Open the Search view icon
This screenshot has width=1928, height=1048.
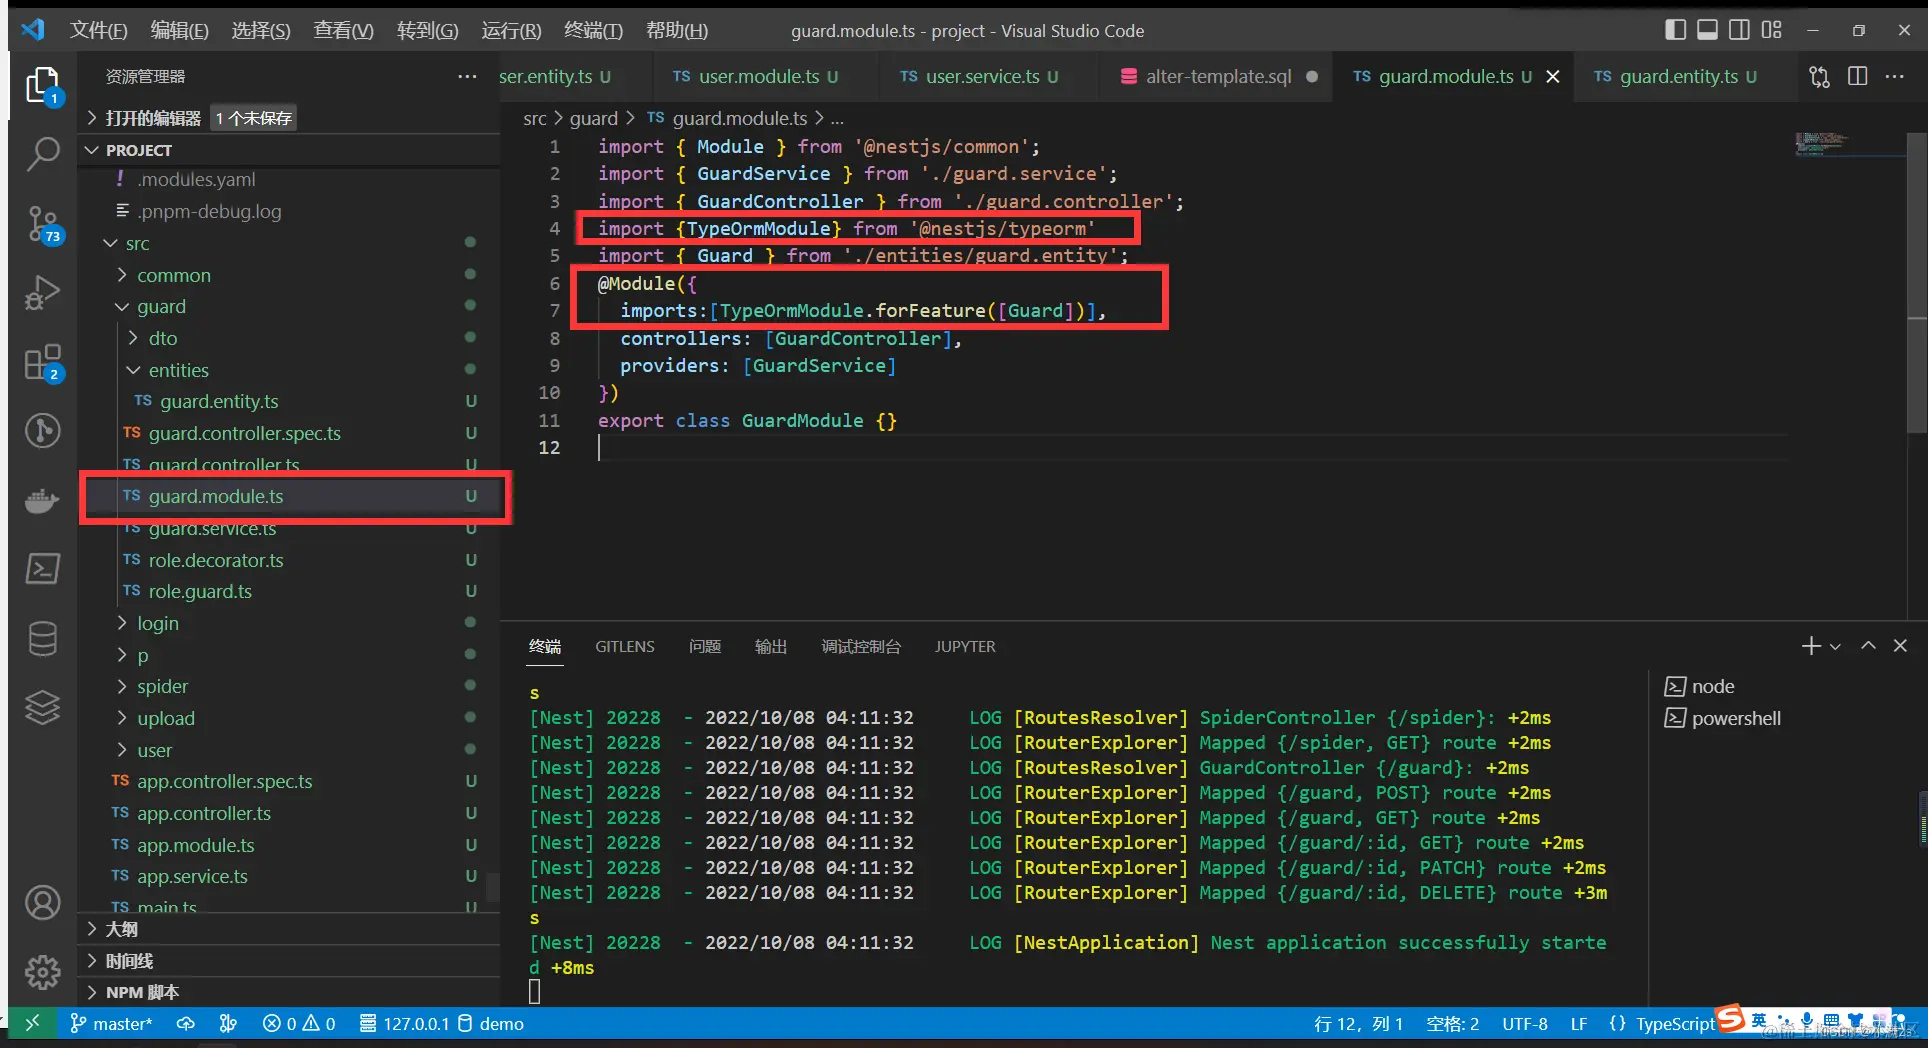point(43,154)
